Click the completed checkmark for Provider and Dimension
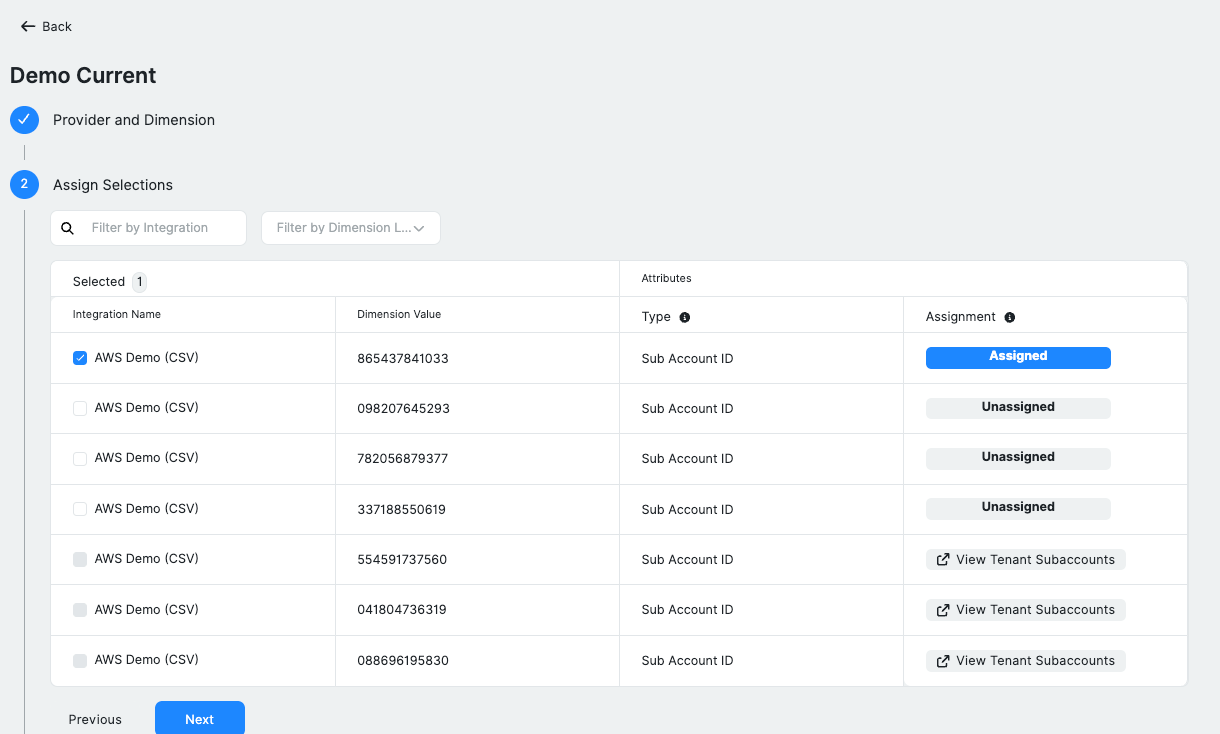Image resolution: width=1220 pixels, height=734 pixels. pos(24,120)
